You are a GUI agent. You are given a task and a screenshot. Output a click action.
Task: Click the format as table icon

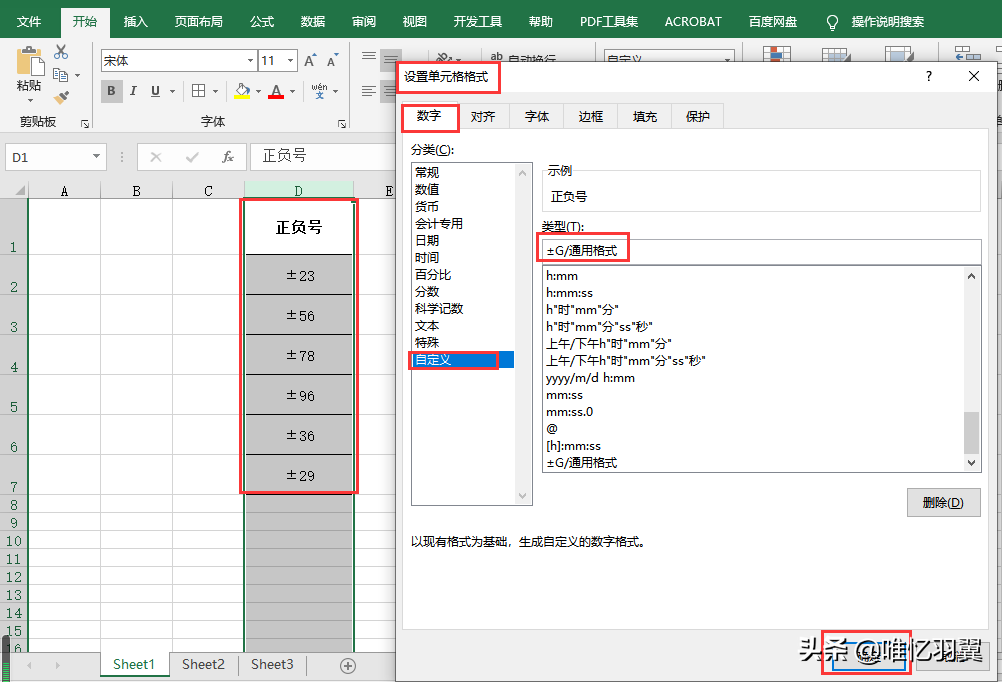[x=836, y=54]
